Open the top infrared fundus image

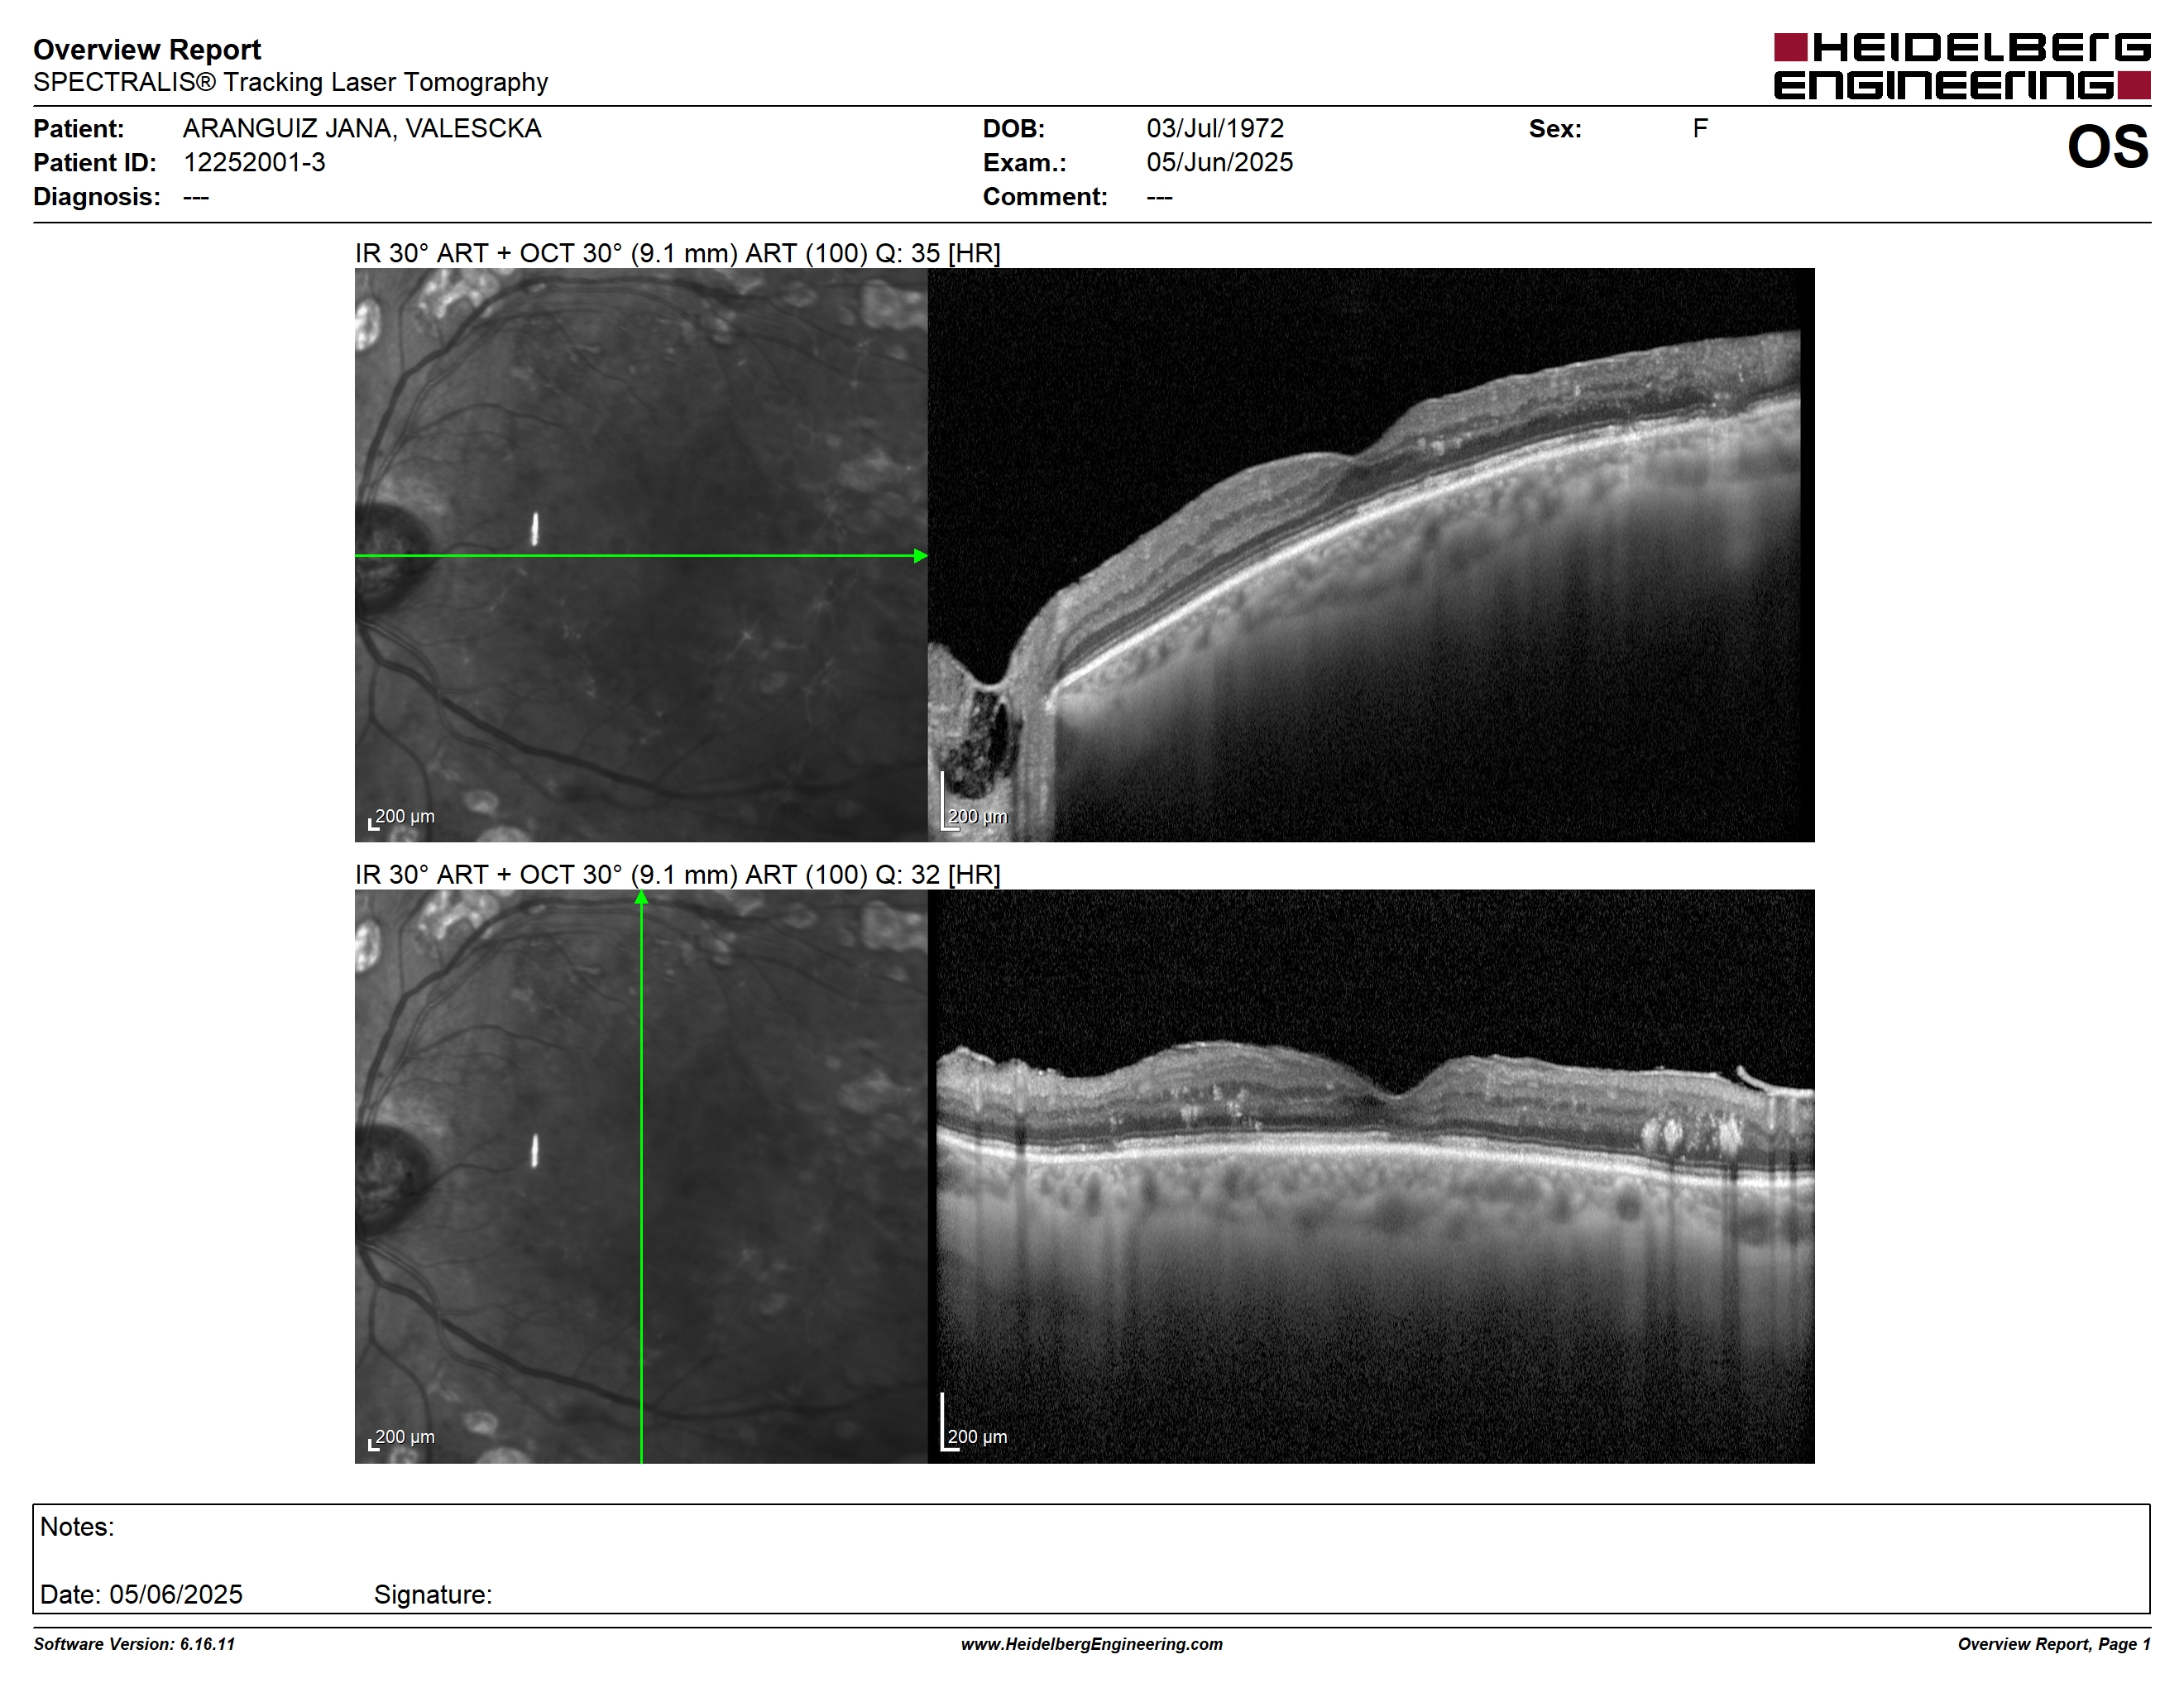(641, 555)
